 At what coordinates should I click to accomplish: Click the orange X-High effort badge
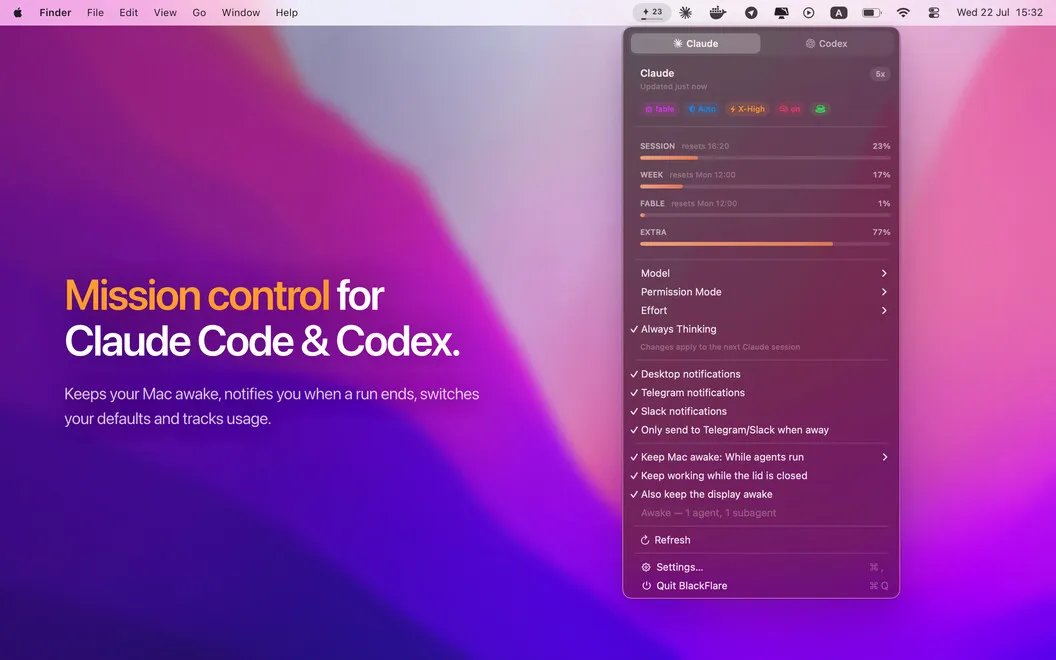point(748,109)
